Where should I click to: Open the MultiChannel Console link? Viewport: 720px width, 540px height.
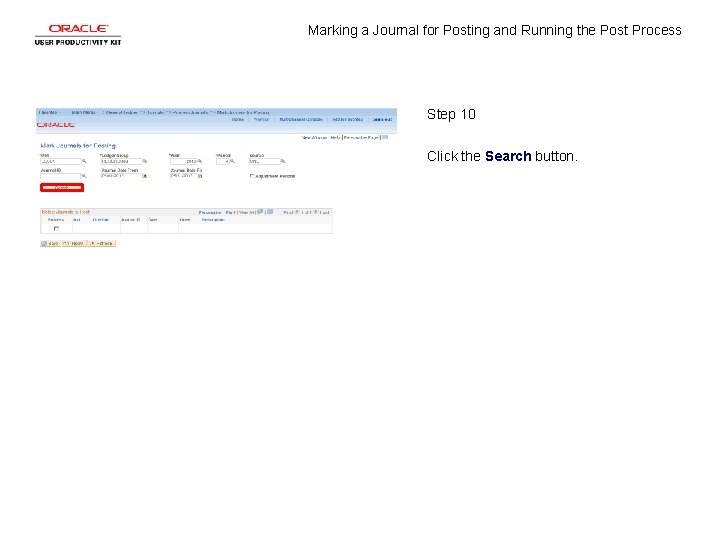point(301,119)
